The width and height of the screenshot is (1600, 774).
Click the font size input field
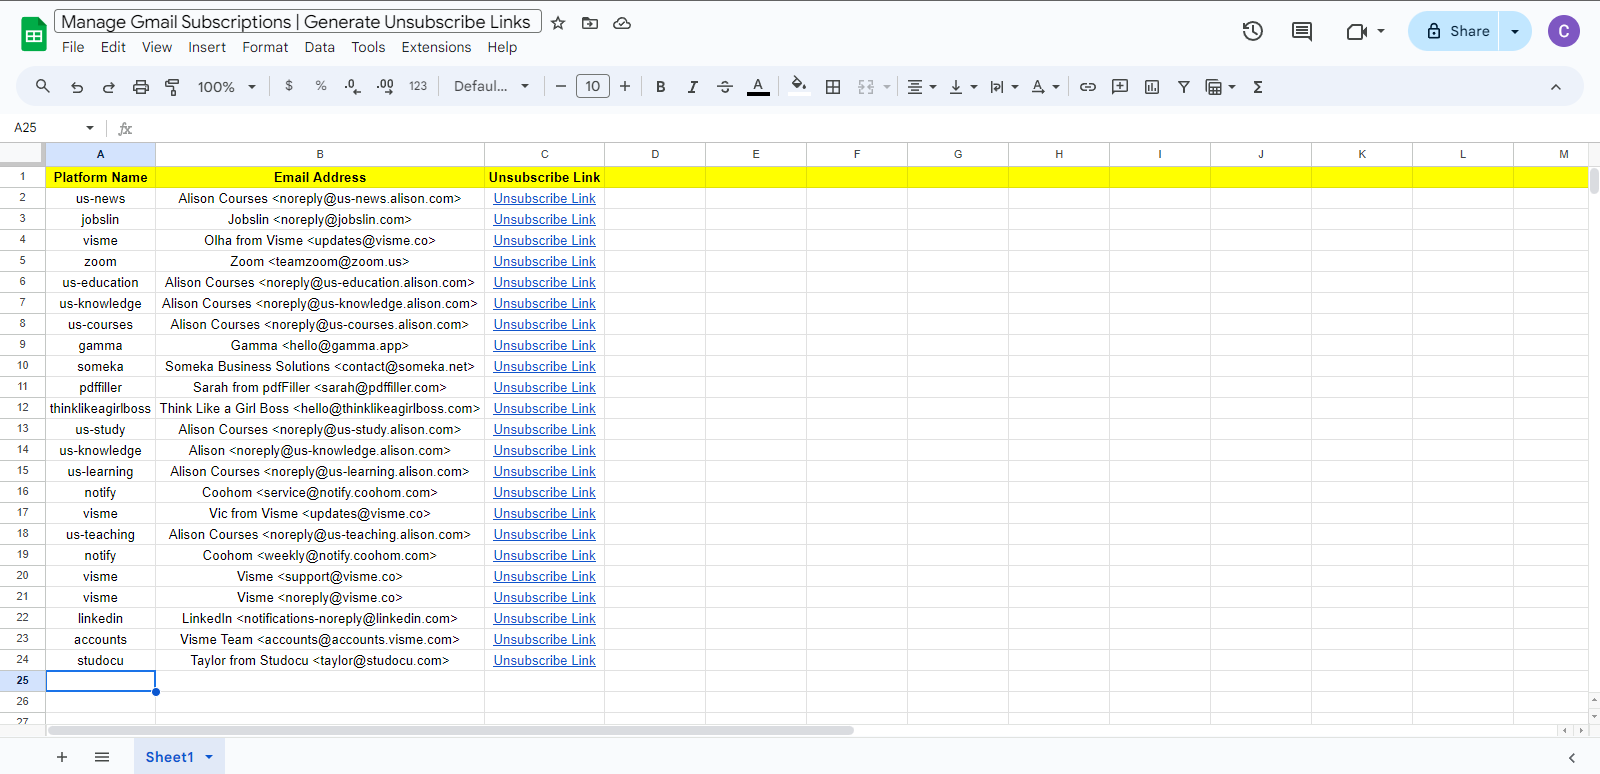click(x=593, y=87)
